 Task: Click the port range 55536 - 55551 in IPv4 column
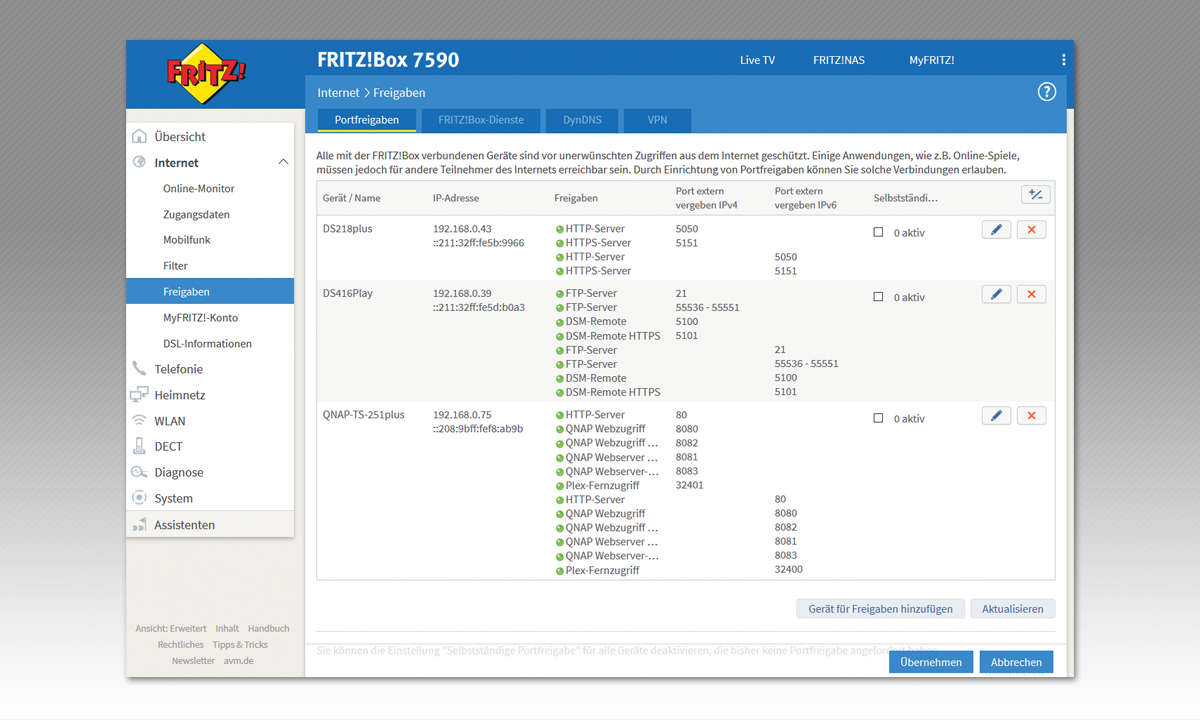coord(708,307)
